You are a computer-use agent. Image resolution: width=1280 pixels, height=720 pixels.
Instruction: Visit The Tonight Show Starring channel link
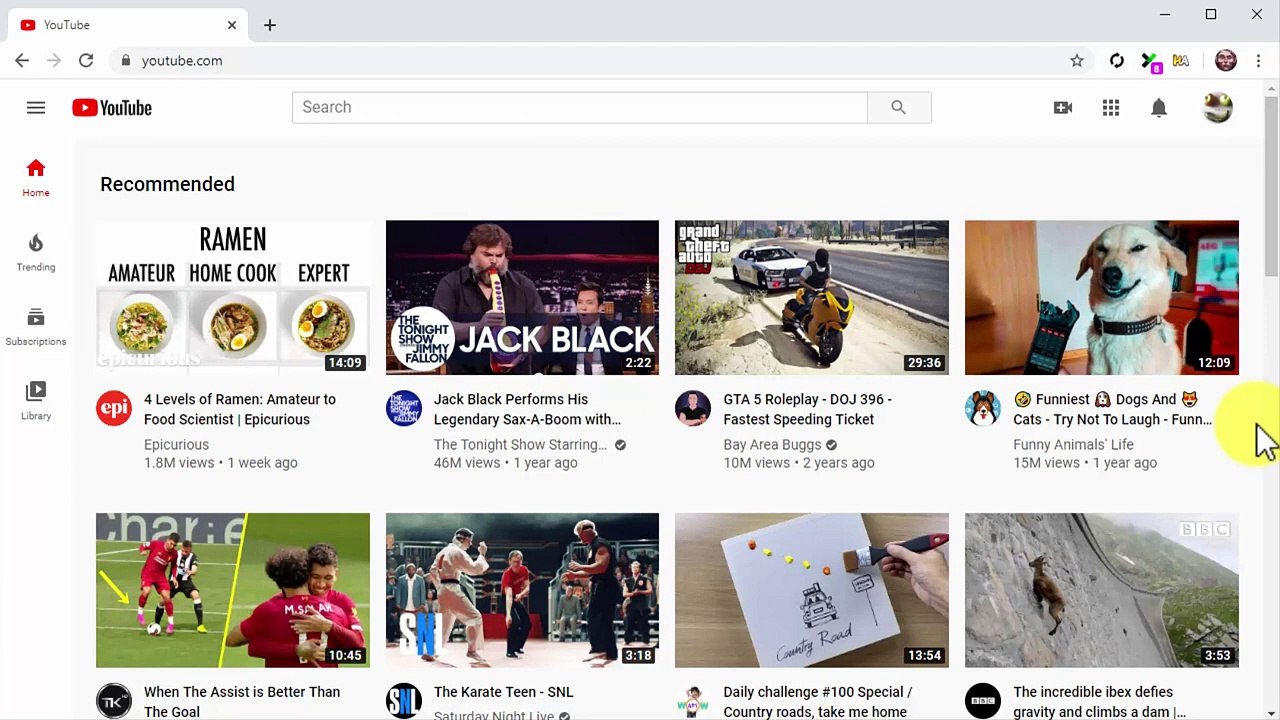point(521,445)
